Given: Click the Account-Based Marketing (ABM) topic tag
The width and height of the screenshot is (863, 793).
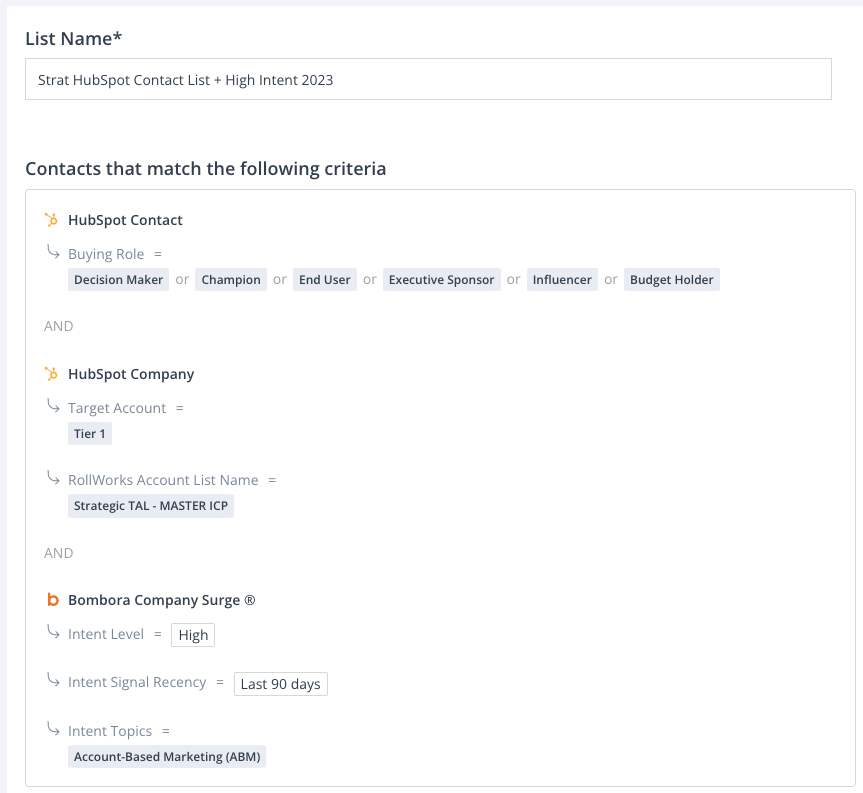Looking at the screenshot, I should point(167,757).
